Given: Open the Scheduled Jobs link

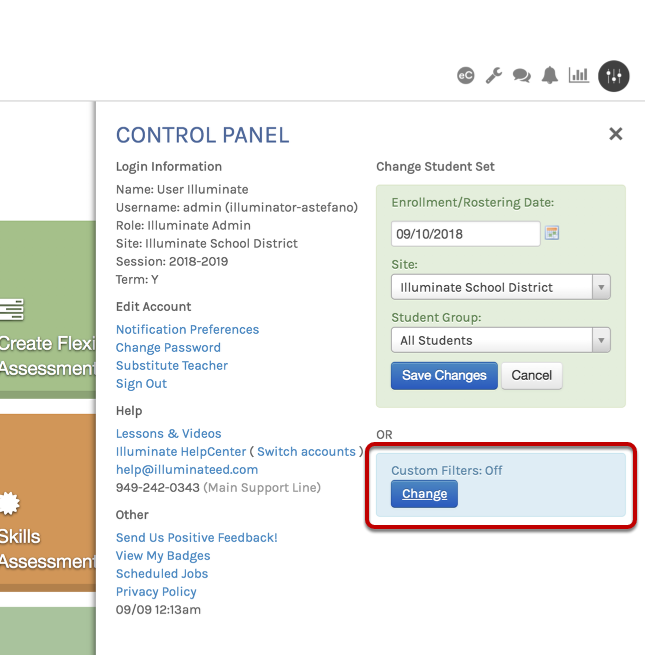Looking at the screenshot, I should coord(162,574).
